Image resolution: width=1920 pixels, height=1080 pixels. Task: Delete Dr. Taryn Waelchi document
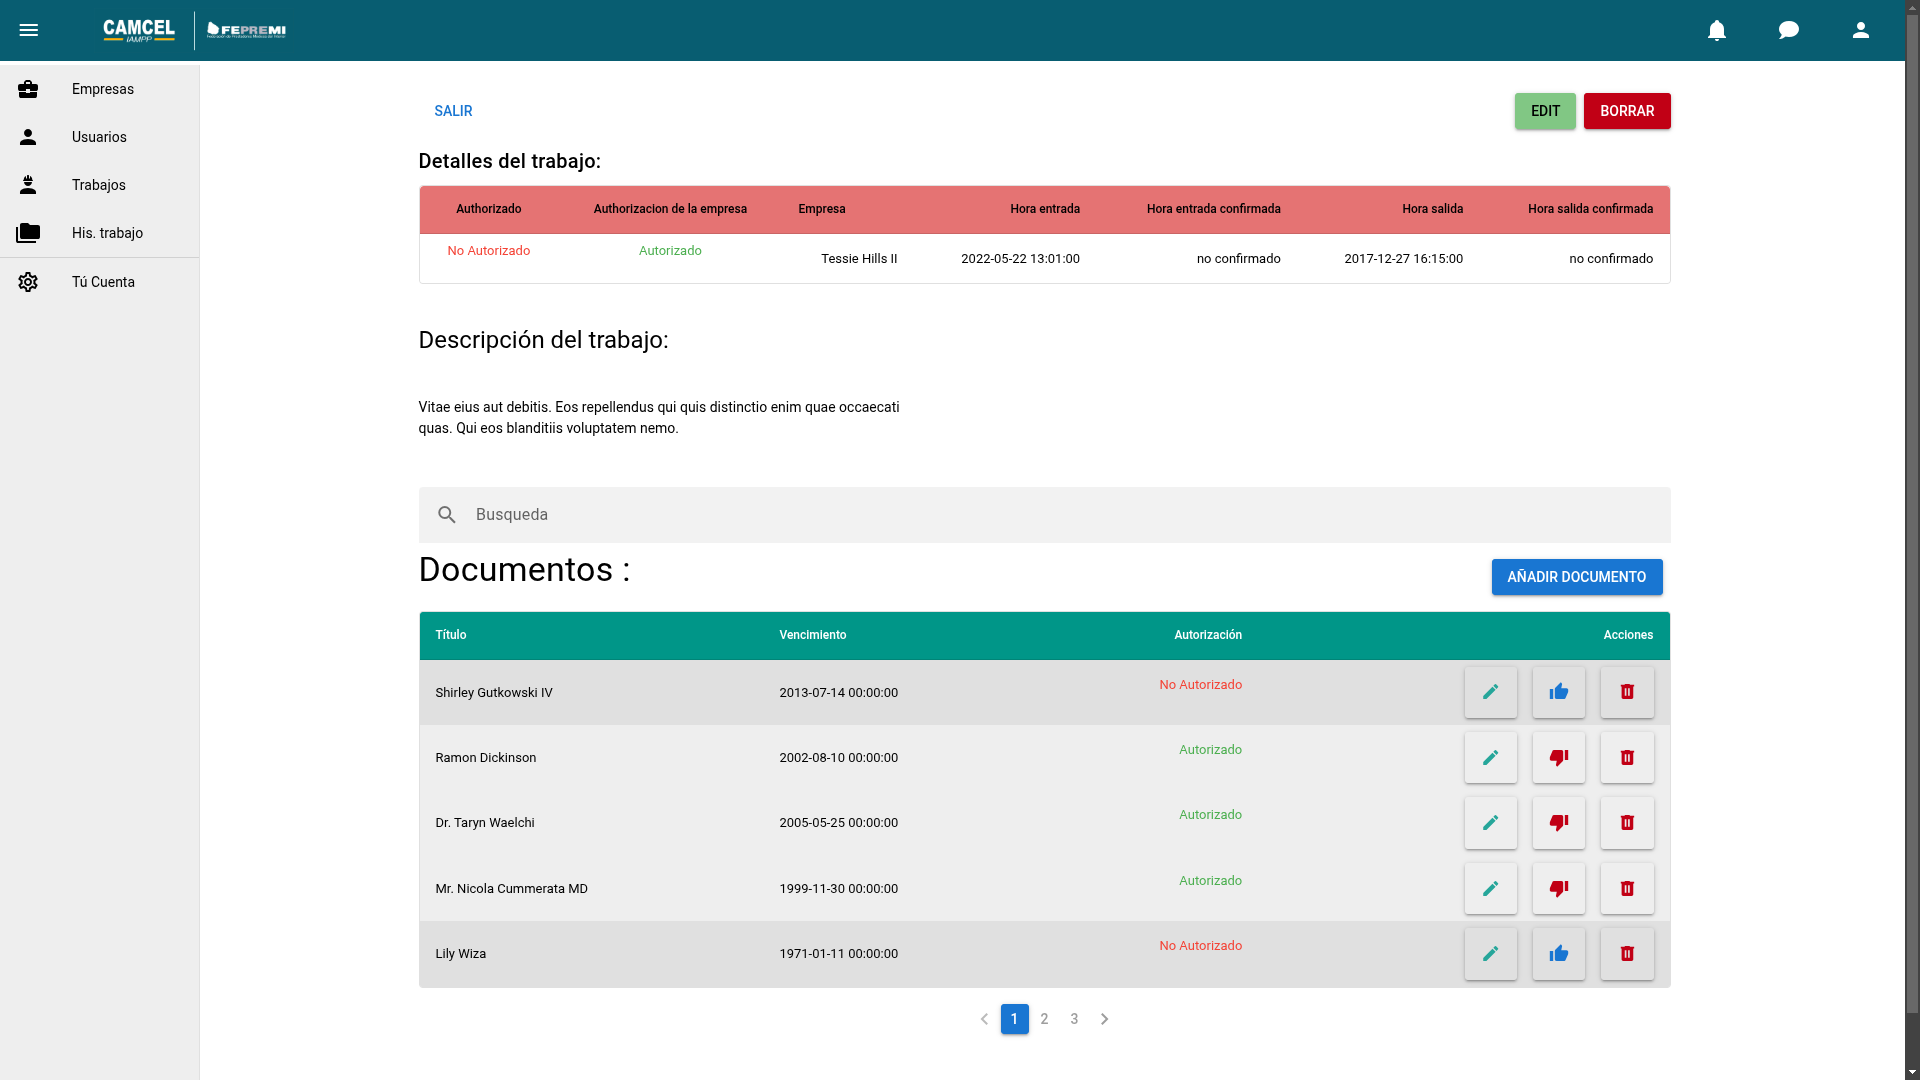click(x=1627, y=823)
